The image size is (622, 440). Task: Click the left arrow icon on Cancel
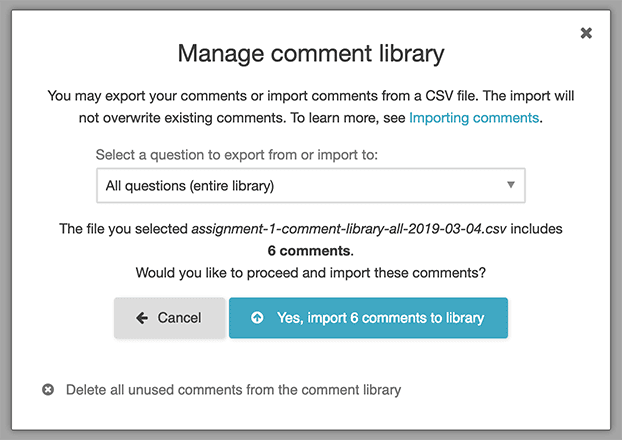click(142, 318)
